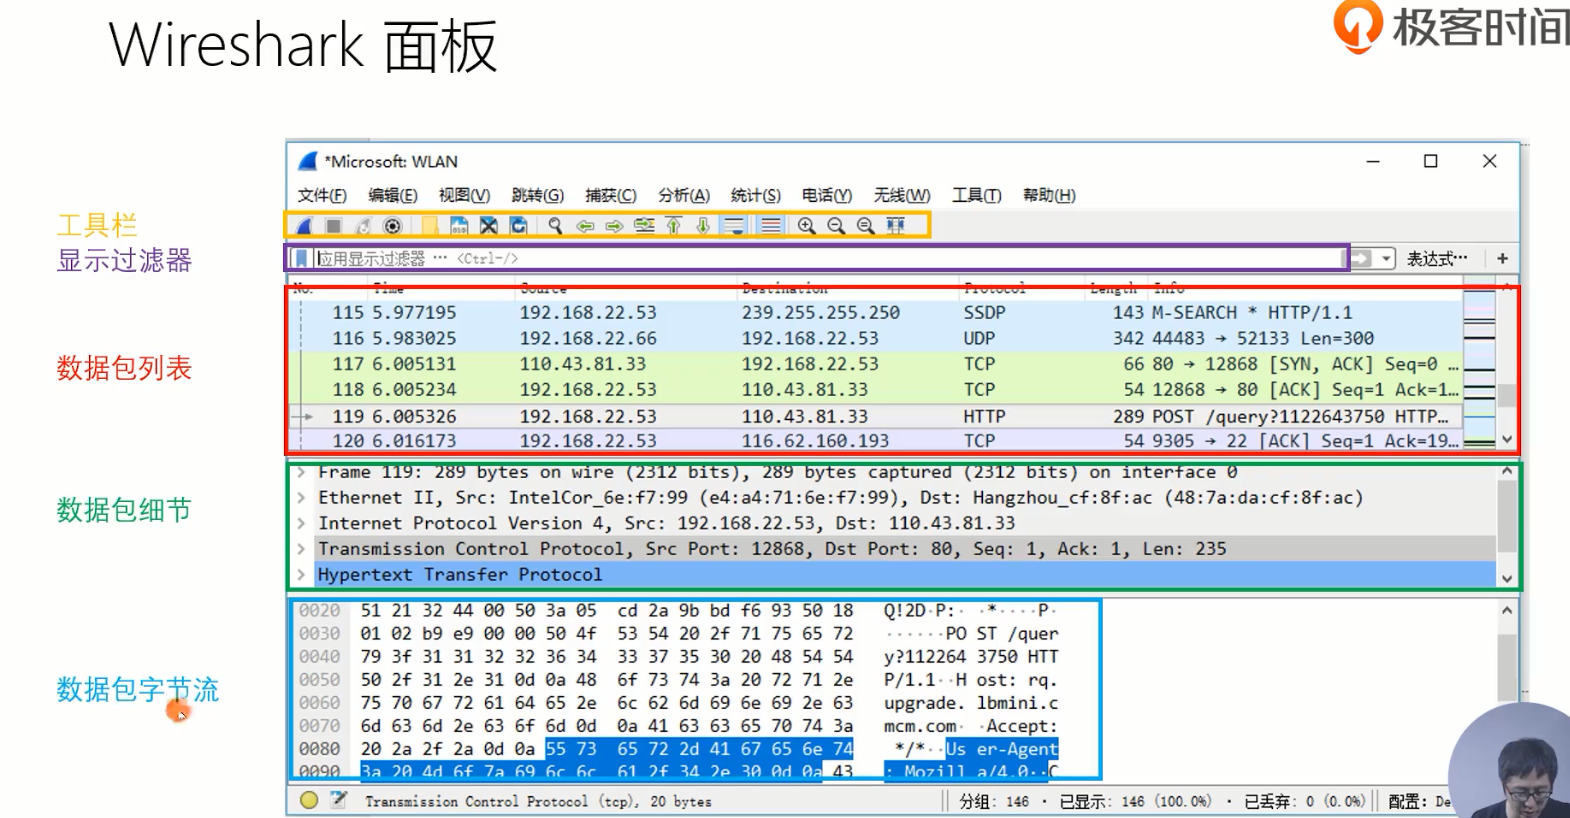
Task: Open the 统计(S) menu
Action: coord(756,195)
